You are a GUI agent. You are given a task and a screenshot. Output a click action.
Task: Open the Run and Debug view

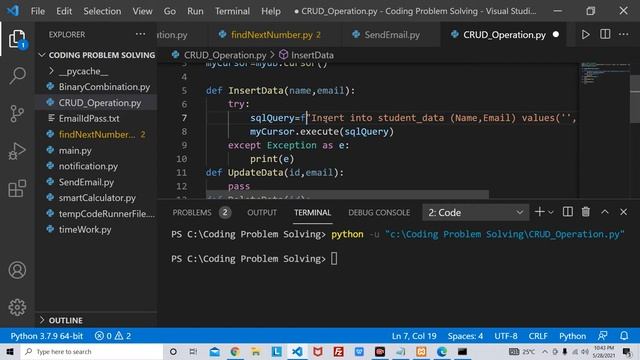click(x=17, y=151)
